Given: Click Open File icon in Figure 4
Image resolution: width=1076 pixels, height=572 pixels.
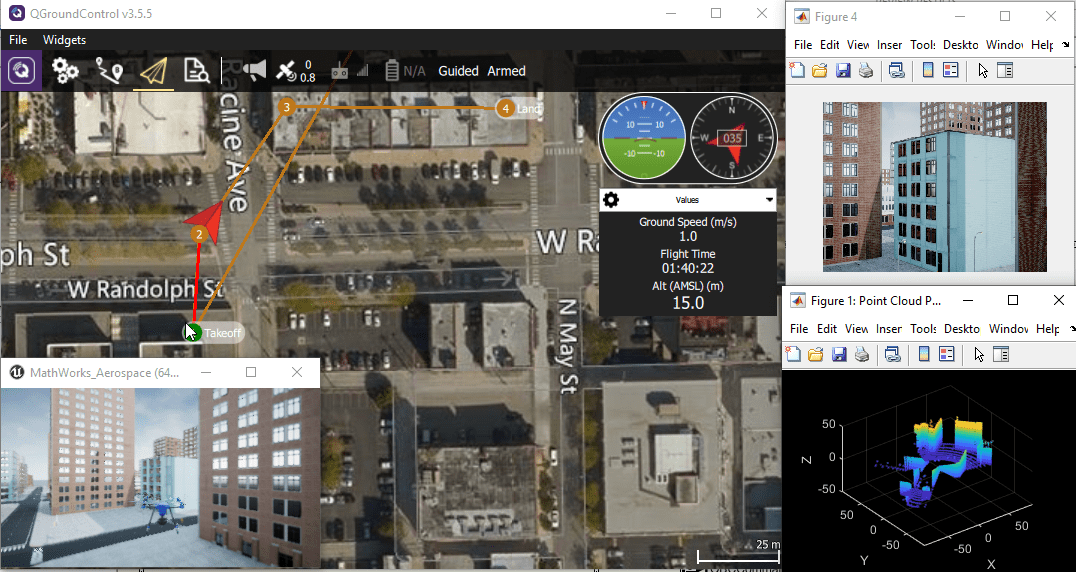Looking at the screenshot, I should click(x=820, y=71).
